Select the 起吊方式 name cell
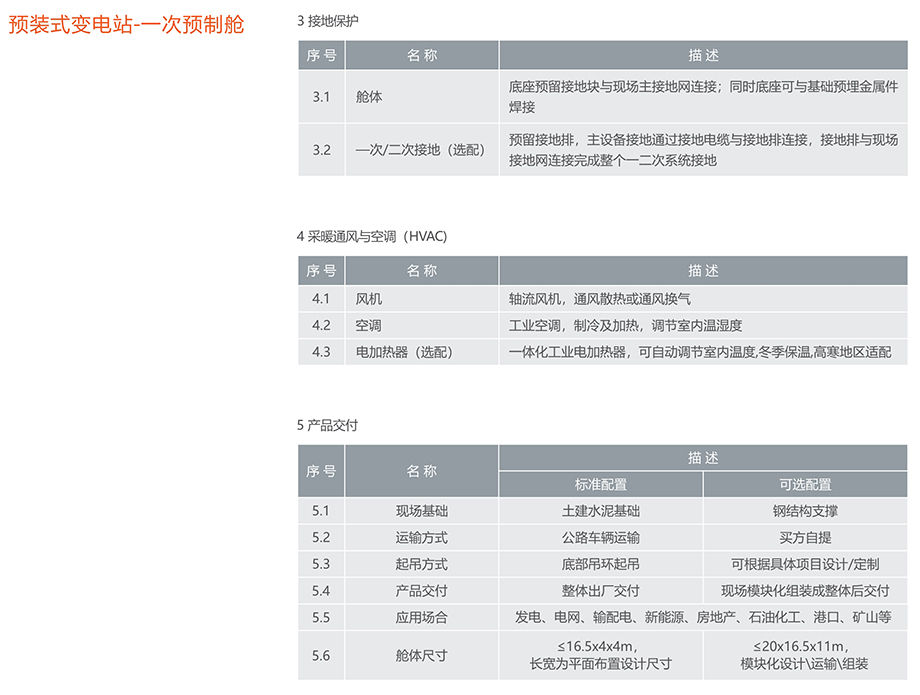Screen dimensions: 920x695 pos(421,564)
